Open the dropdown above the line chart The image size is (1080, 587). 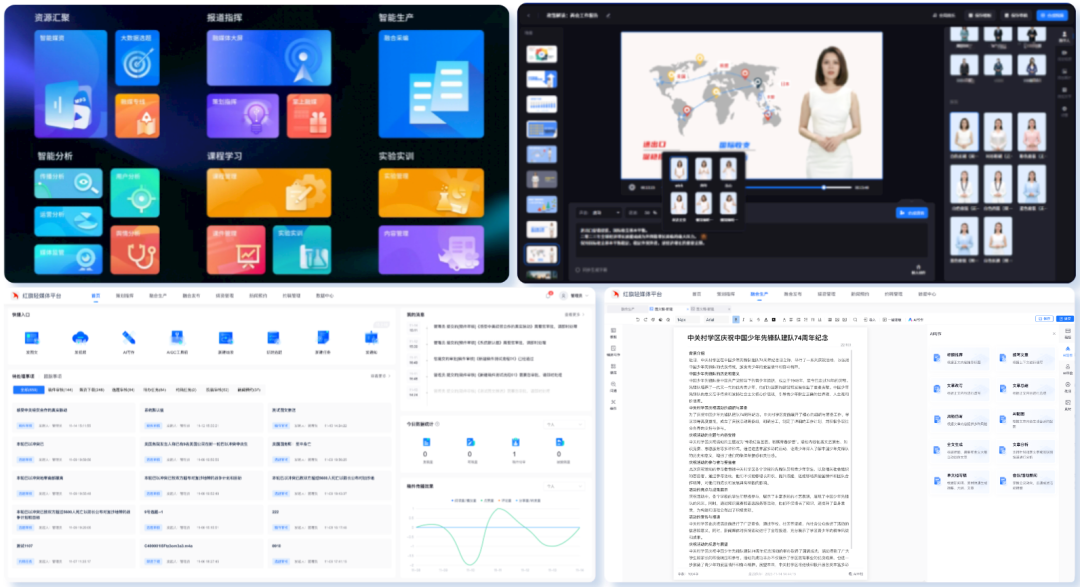point(557,486)
